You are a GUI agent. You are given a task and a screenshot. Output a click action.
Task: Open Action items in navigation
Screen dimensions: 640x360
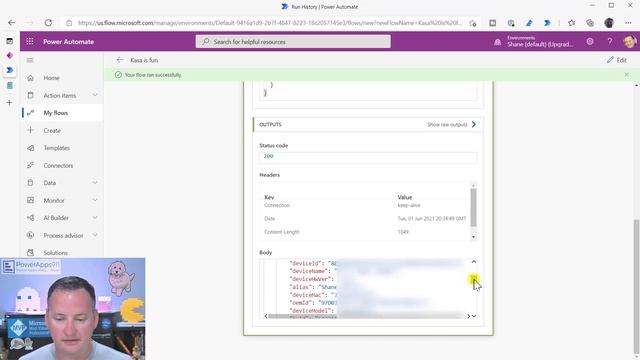click(x=60, y=95)
